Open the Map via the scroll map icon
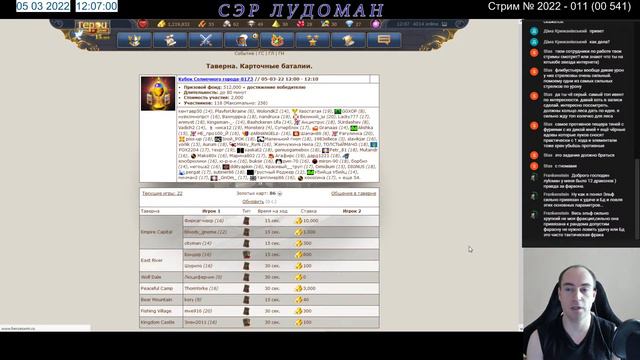The height and width of the screenshot is (360, 640). [x=170, y=40]
